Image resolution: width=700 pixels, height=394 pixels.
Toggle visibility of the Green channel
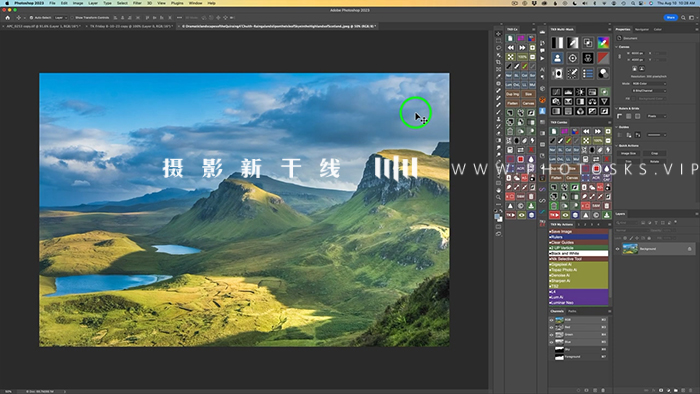pos(551,335)
